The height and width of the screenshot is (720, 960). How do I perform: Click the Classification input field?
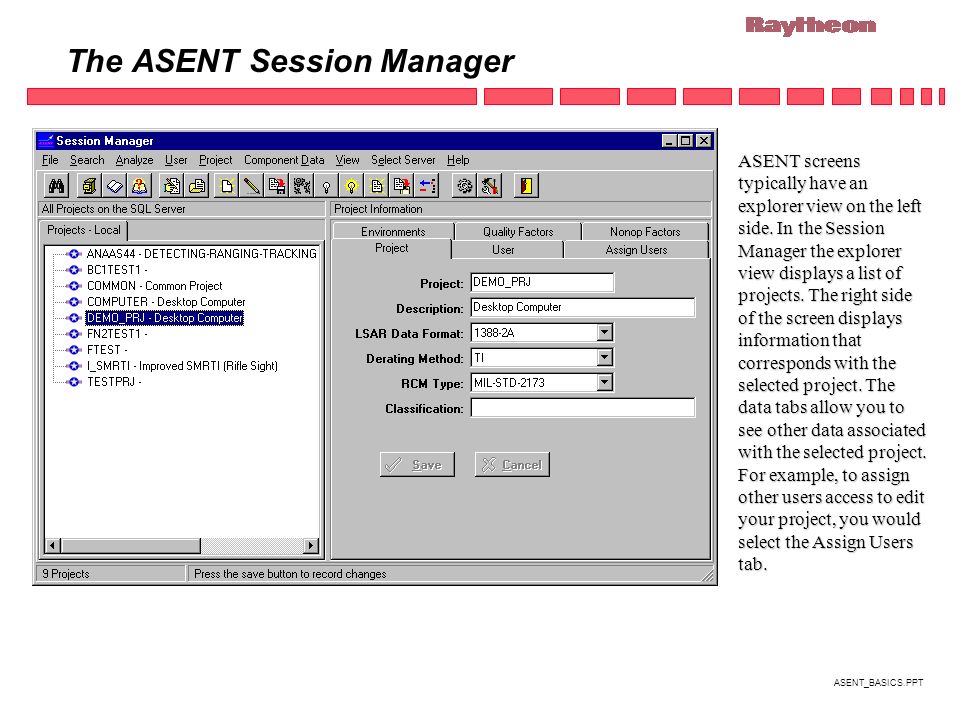click(583, 408)
